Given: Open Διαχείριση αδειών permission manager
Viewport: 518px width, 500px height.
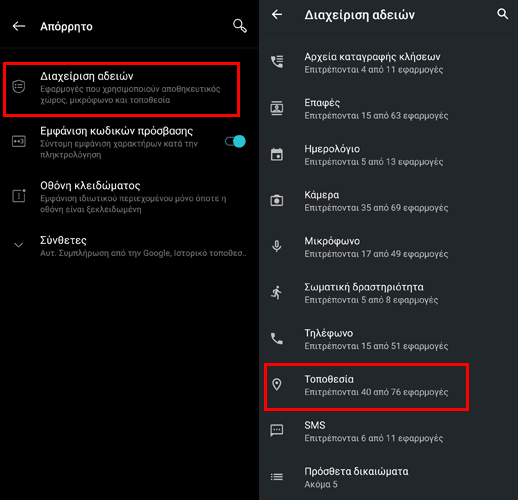Looking at the screenshot, I should coord(122,89).
